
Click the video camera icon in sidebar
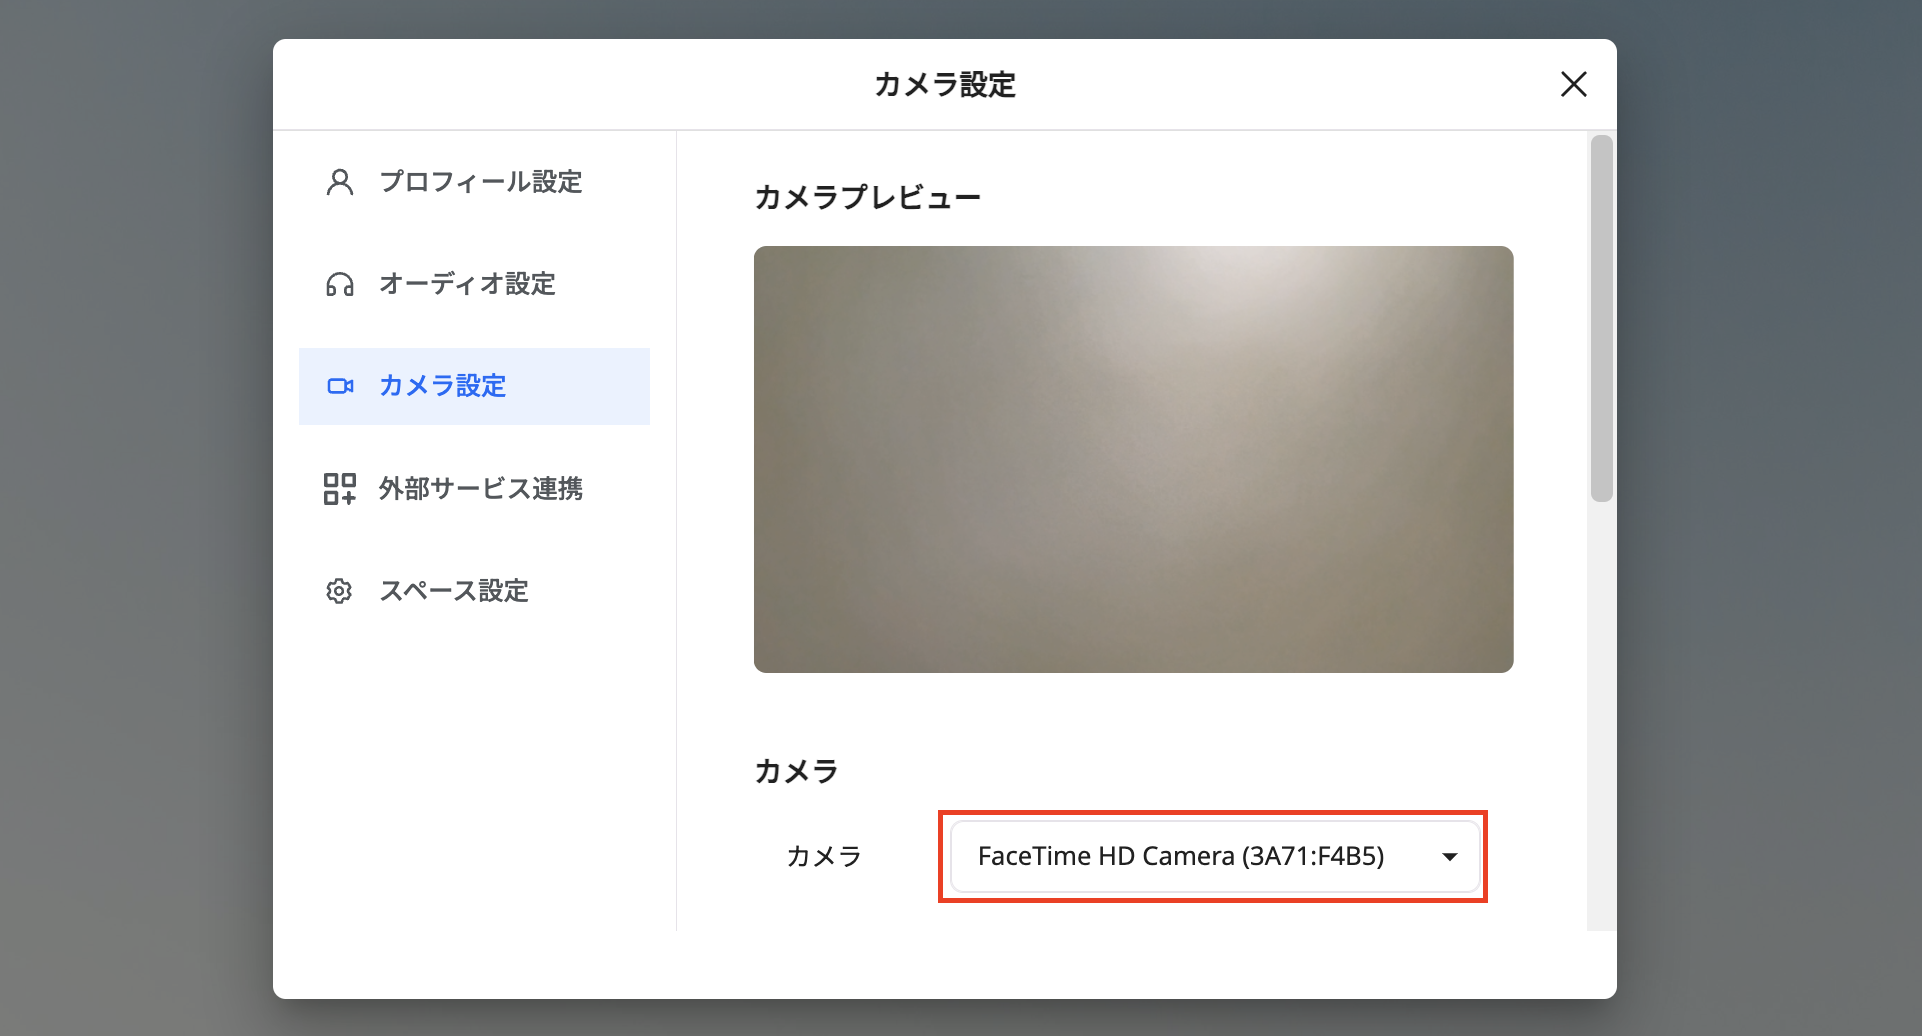coord(340,386)
